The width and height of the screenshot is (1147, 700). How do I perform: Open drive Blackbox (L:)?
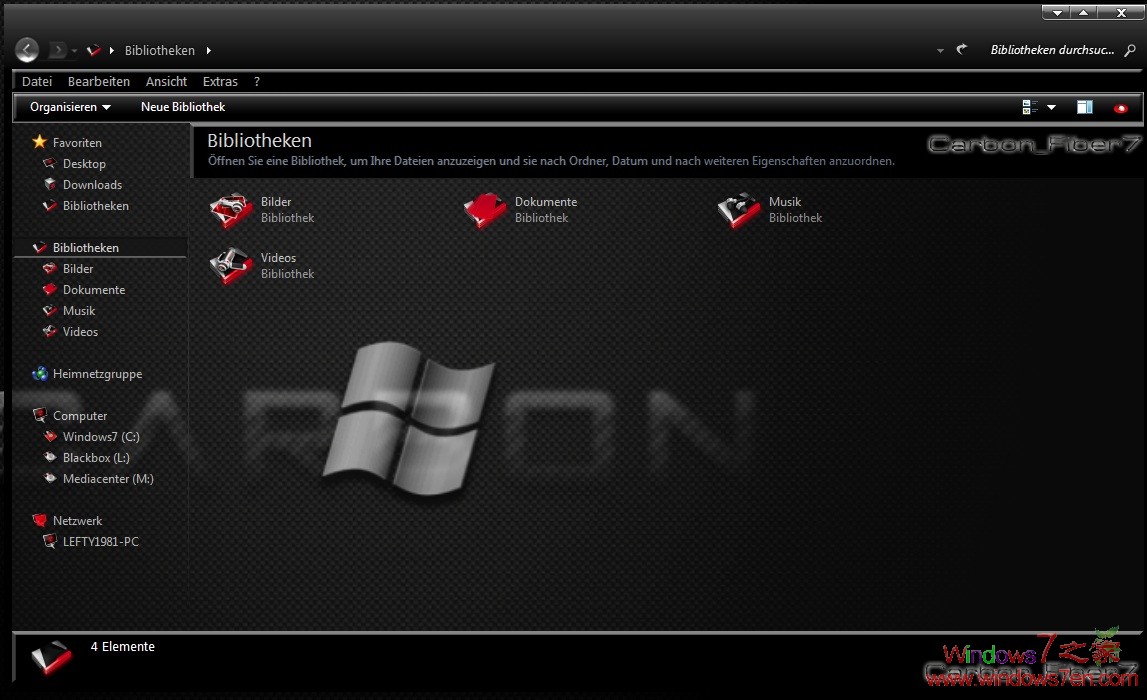click(x=96, y=457)
